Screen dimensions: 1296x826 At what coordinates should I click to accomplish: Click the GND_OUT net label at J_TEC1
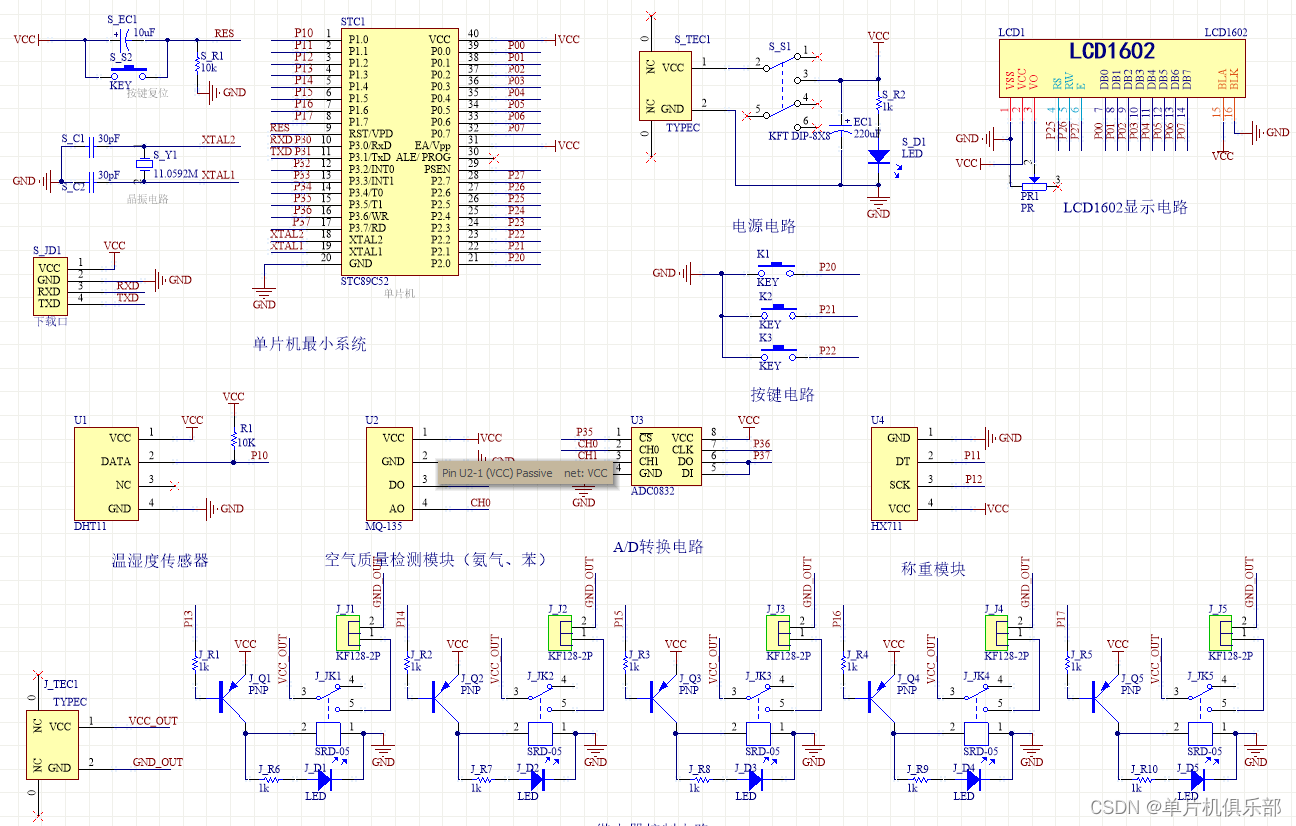158,762
